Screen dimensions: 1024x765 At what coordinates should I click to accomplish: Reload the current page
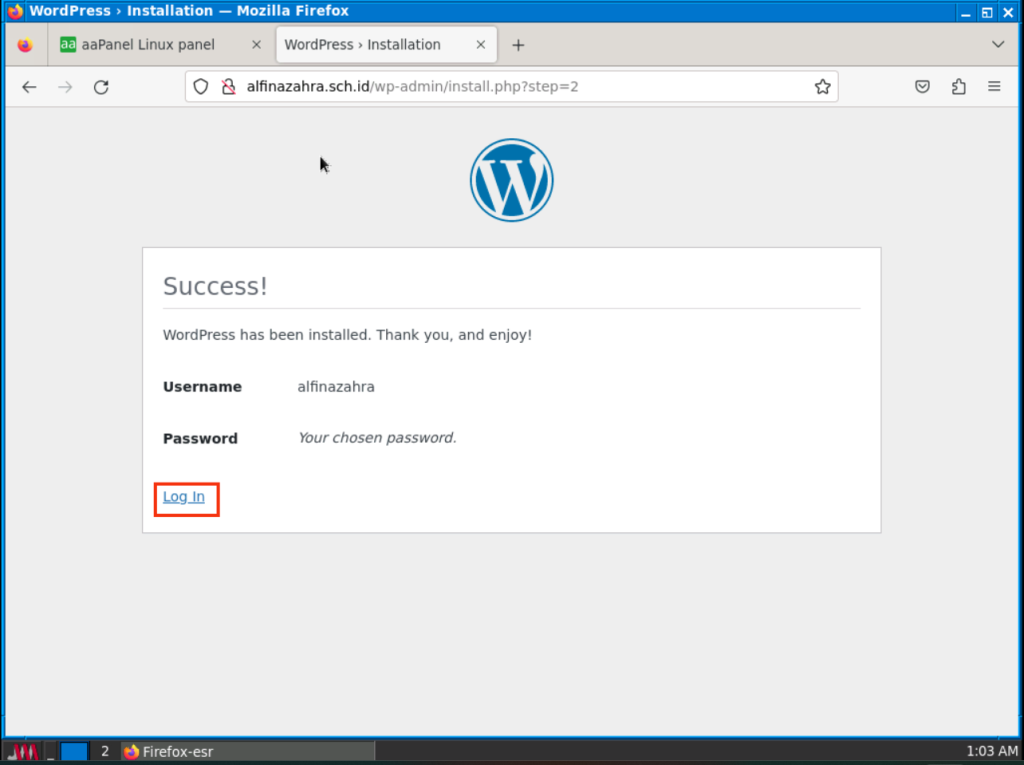pyautogui.click(x=101, y=87)
